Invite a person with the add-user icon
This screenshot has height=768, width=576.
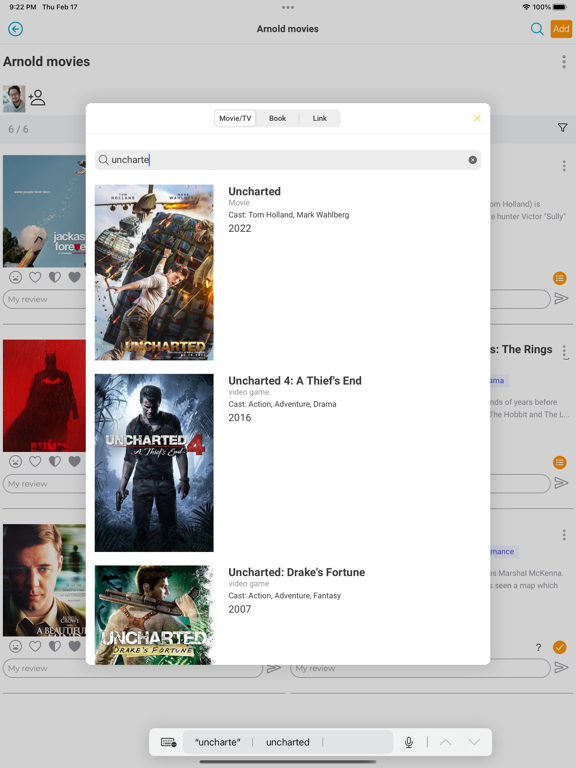point(37,97)
